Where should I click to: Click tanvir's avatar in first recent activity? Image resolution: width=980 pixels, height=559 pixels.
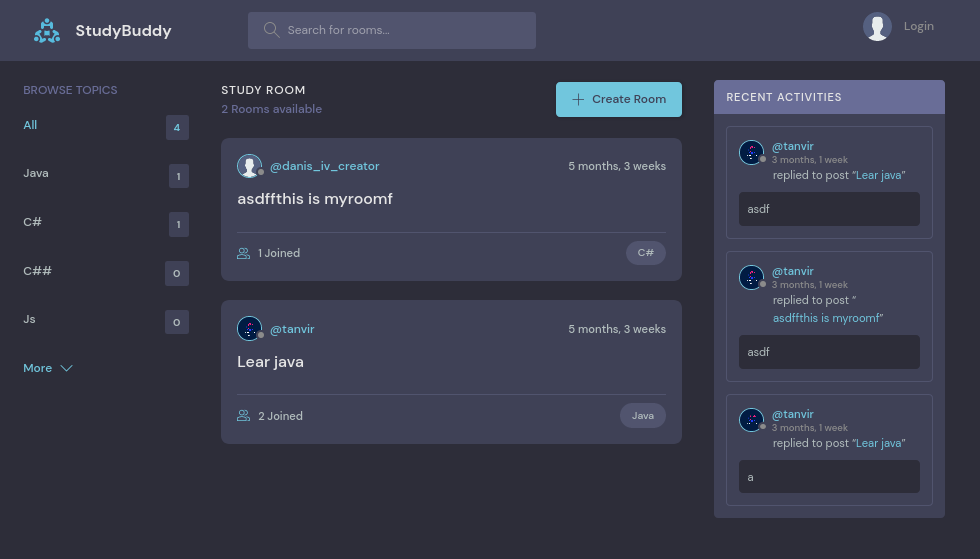click(x=751, y=153)
